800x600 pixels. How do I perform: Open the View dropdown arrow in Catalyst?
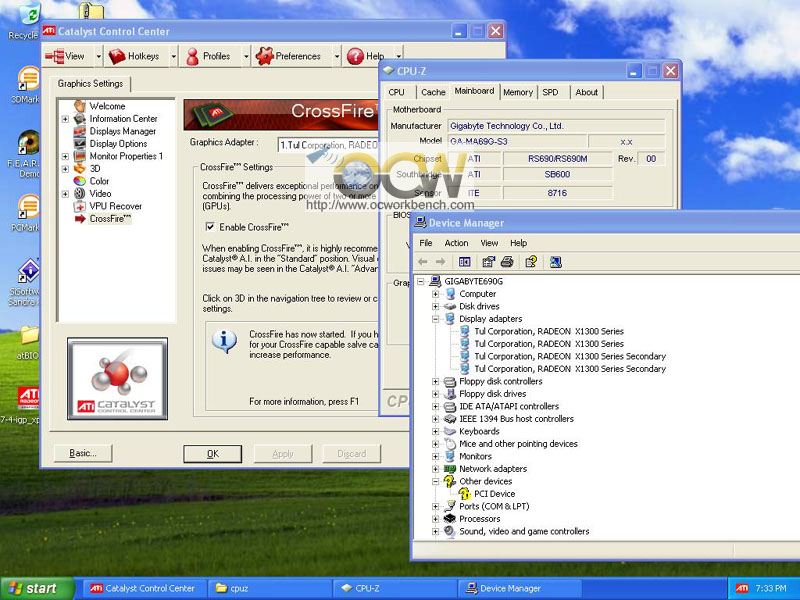98,57
